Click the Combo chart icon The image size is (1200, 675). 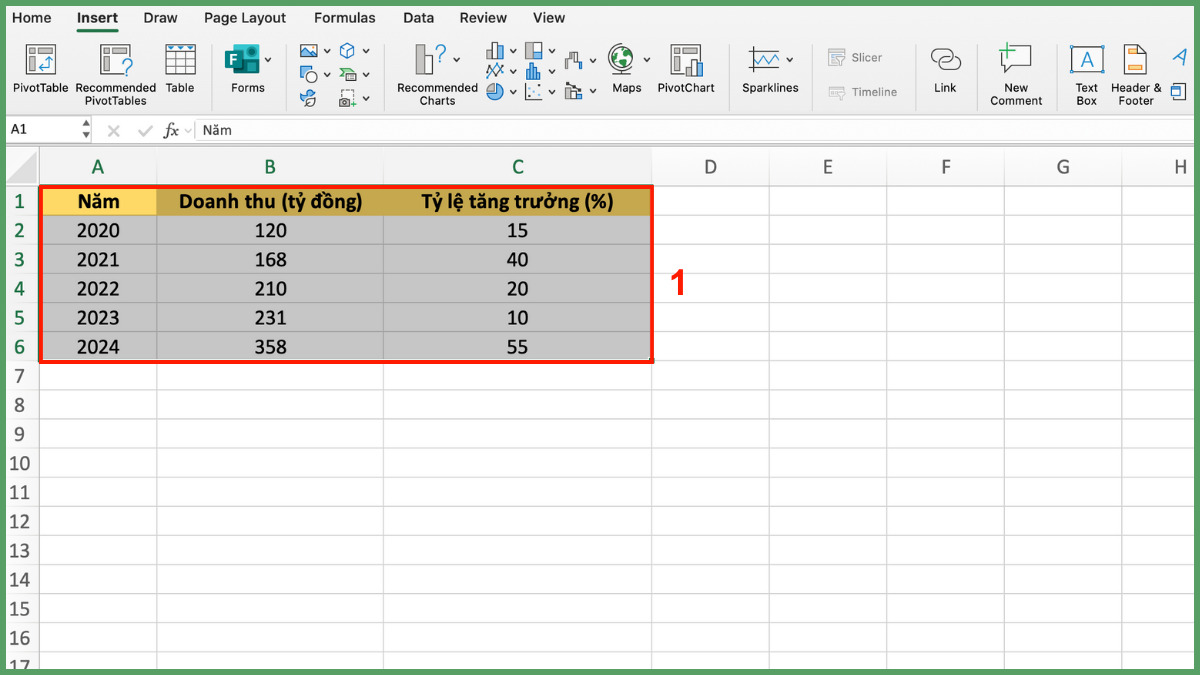click(573, 91)
